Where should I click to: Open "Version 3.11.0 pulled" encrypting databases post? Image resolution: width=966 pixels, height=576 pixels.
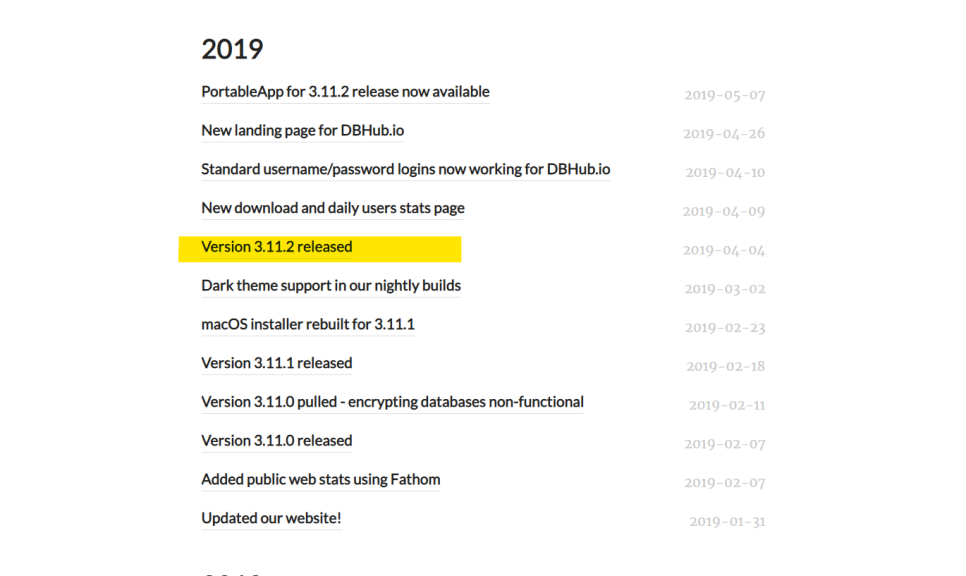click(392, 402)
